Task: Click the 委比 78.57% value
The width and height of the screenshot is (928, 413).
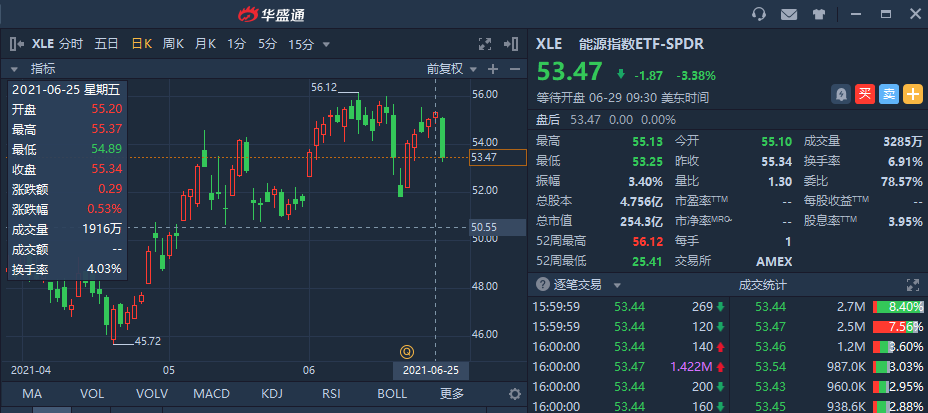Action: [x=902, y=182]
